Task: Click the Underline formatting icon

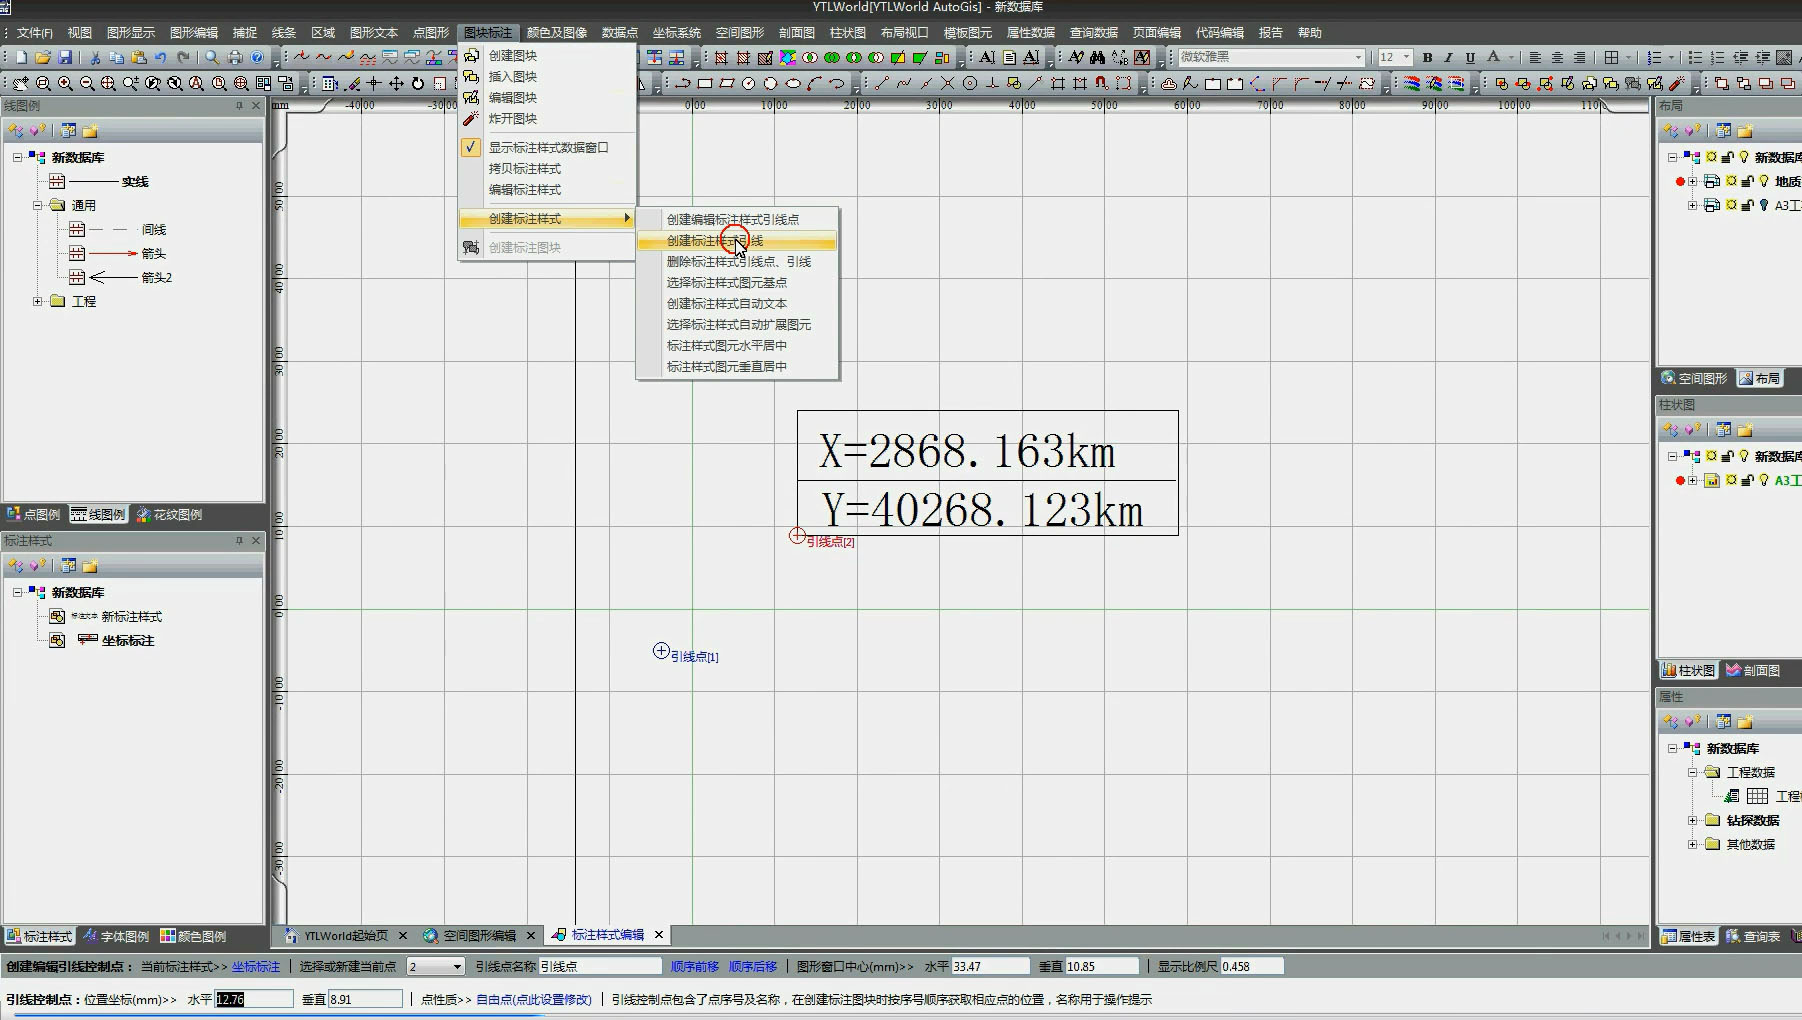Action: 1470,58
